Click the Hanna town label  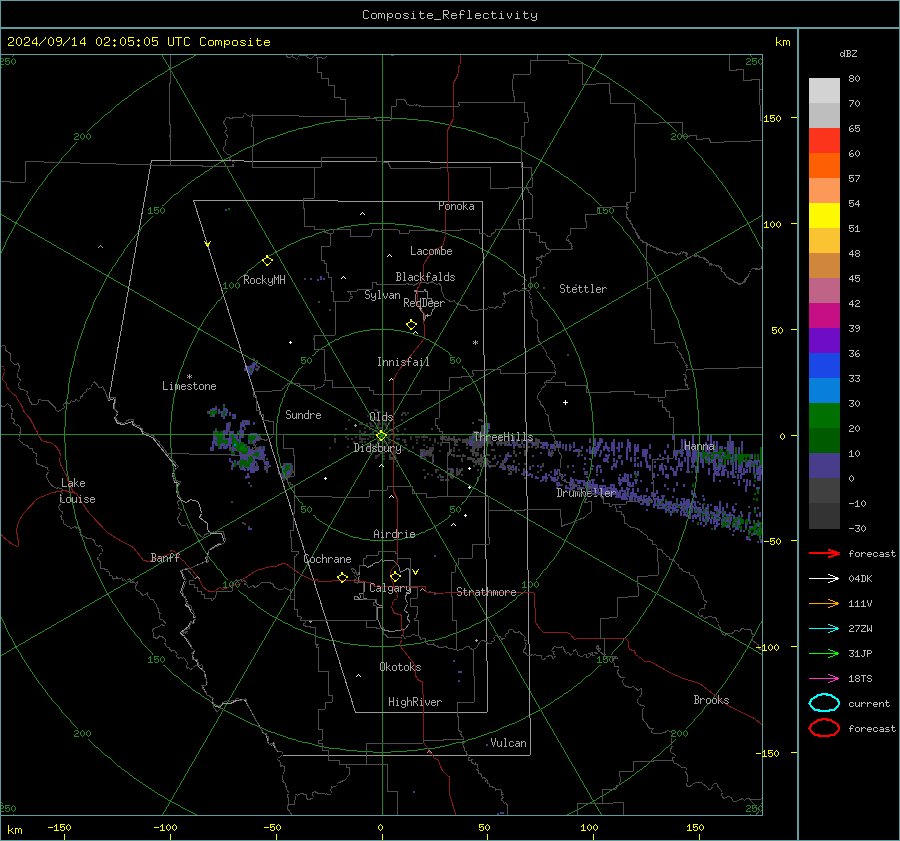tap(699, 445)
